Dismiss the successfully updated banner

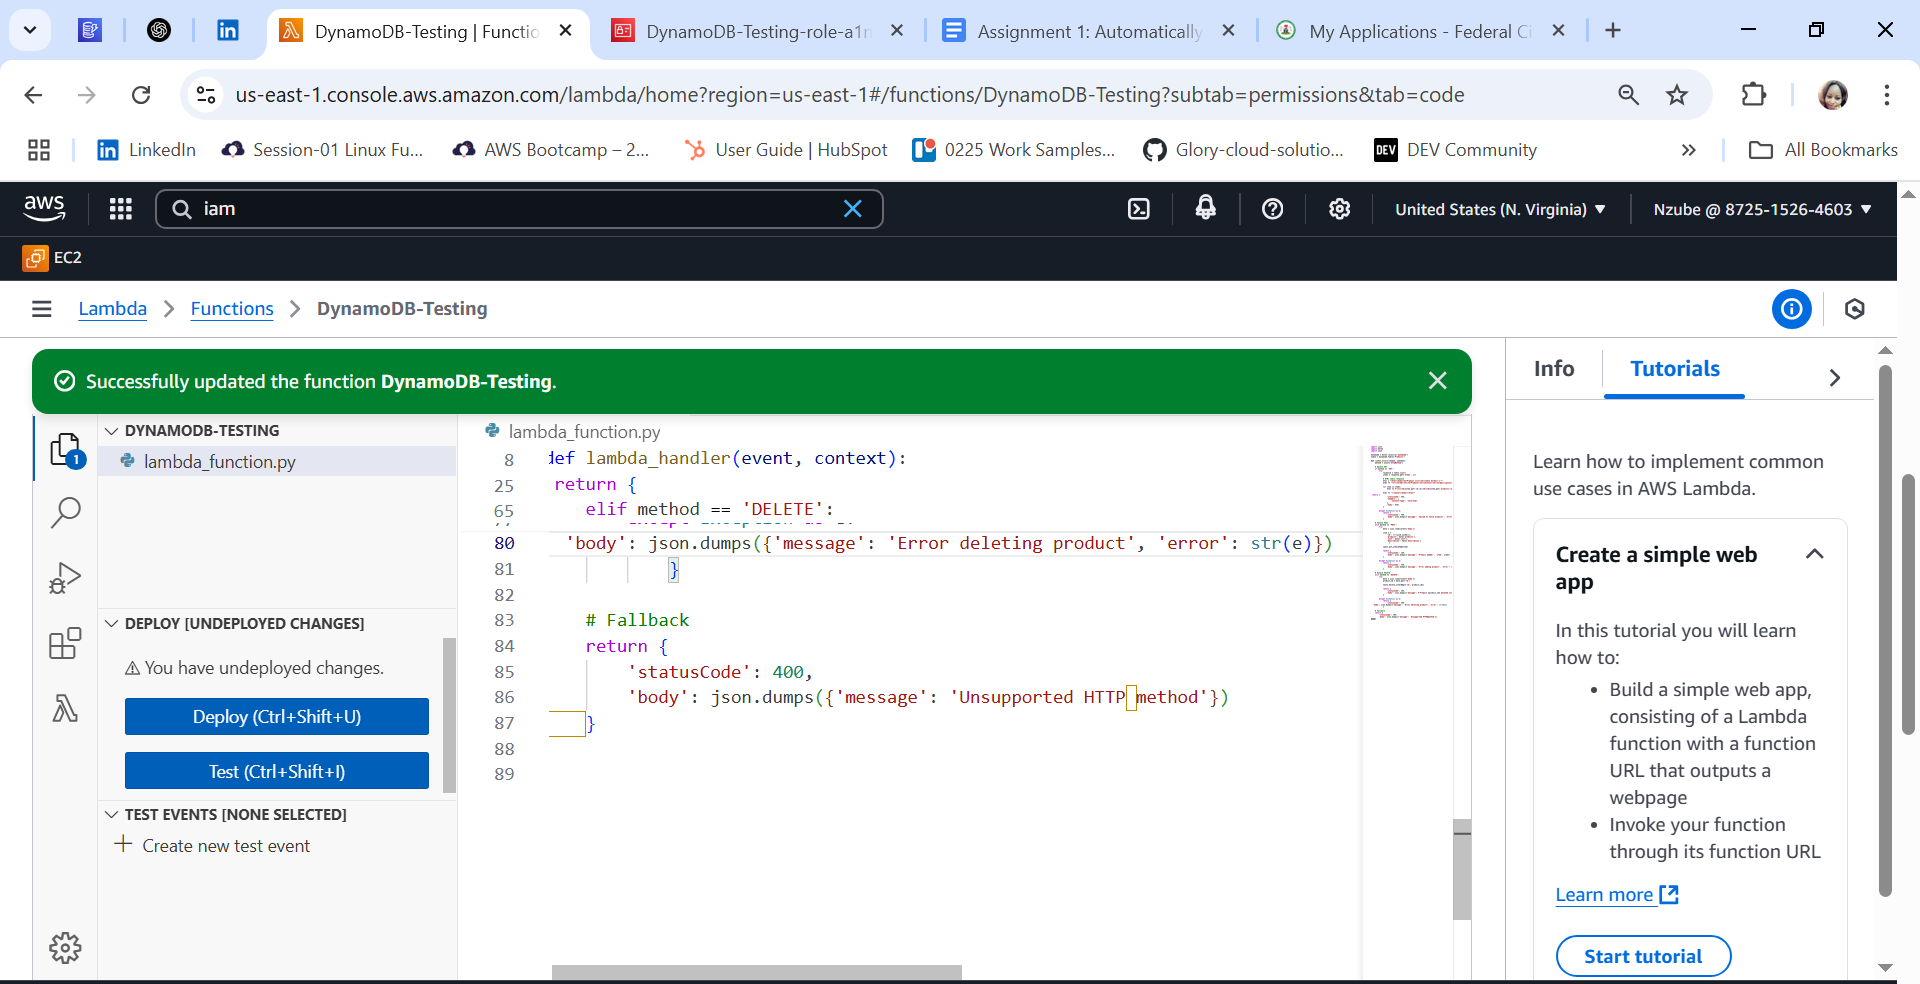(1438, 381)
